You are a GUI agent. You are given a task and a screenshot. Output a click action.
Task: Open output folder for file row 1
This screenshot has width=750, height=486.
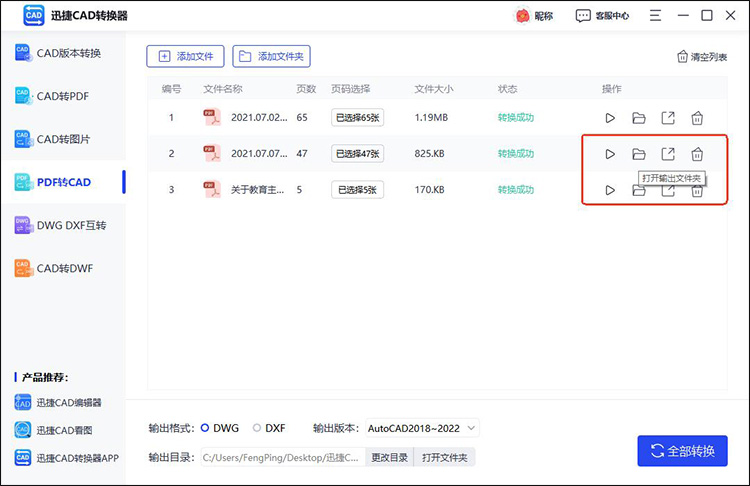coord(639,118)
